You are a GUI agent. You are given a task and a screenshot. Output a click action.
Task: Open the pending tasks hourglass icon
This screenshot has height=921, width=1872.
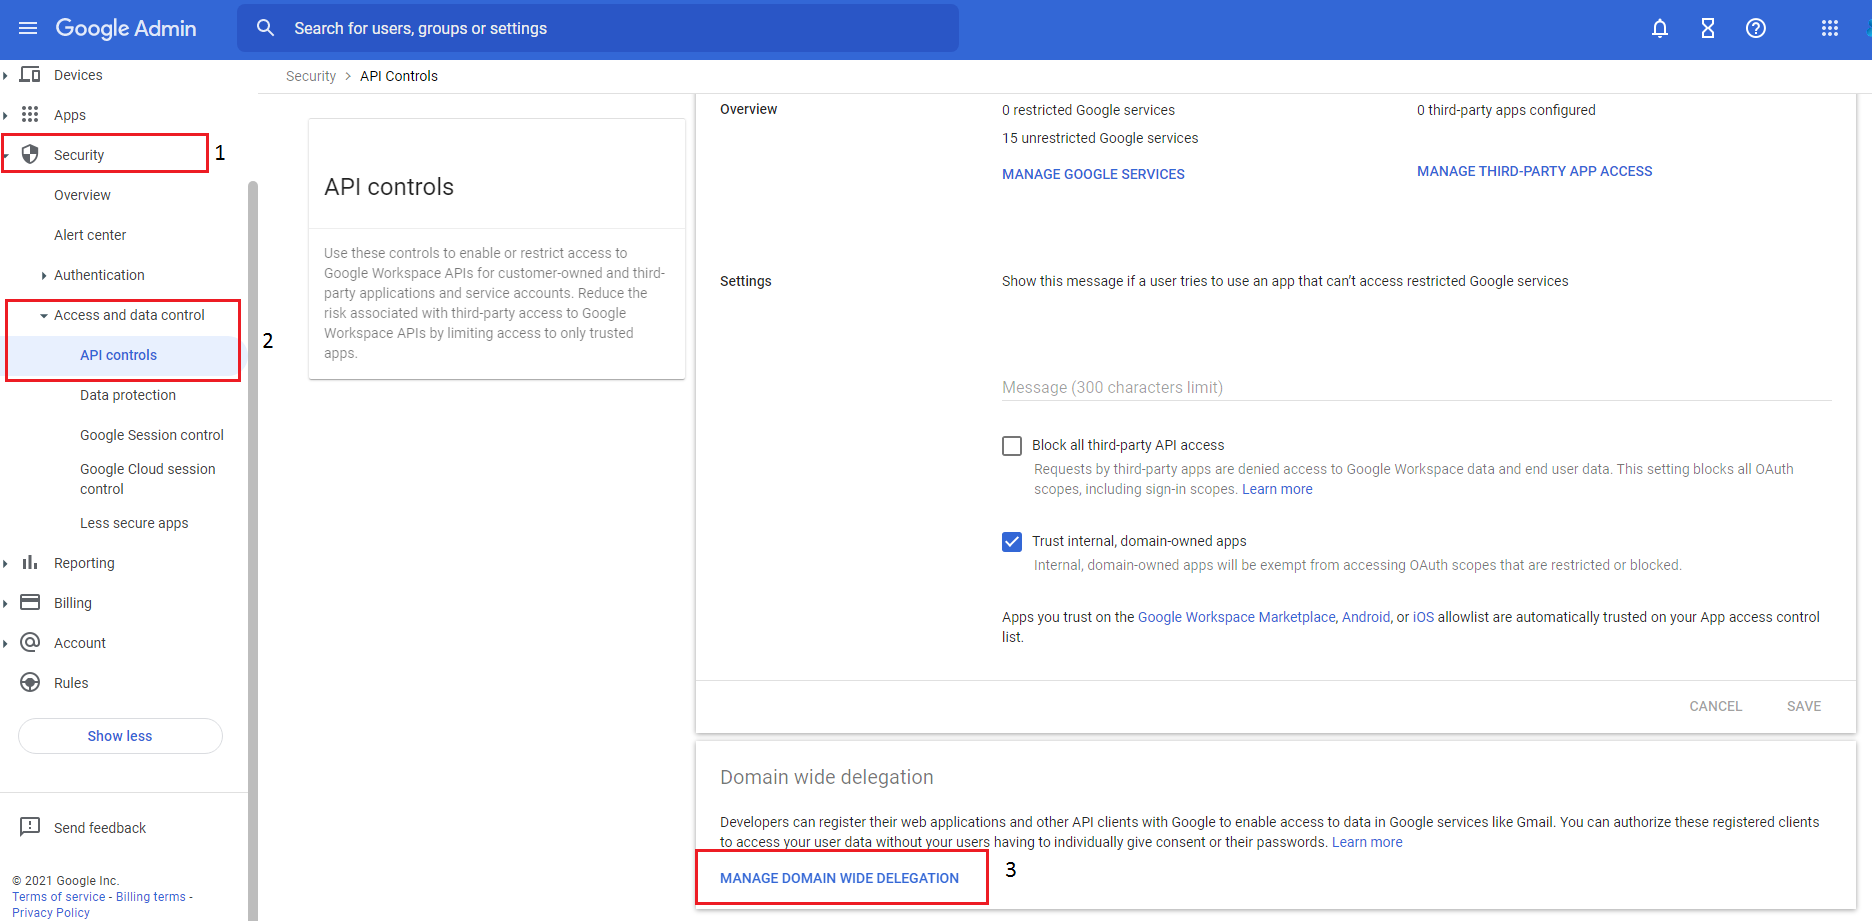(x=1707, y=28)
